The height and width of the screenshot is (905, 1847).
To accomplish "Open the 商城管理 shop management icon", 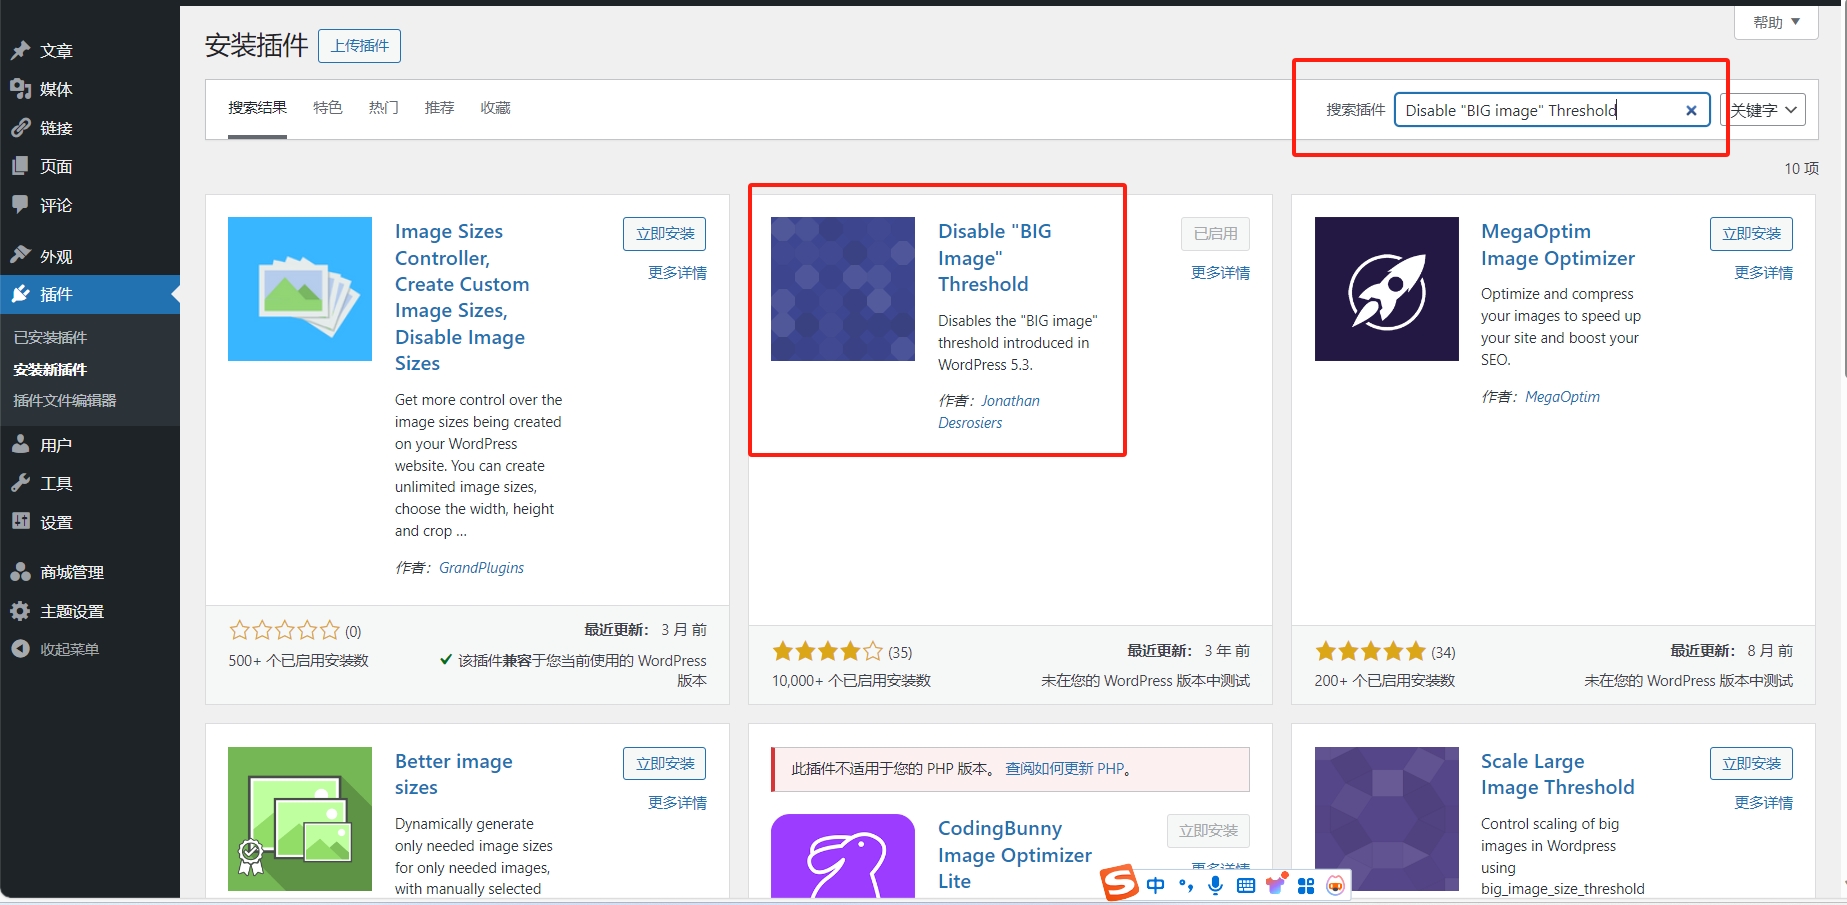I will 20,572.
